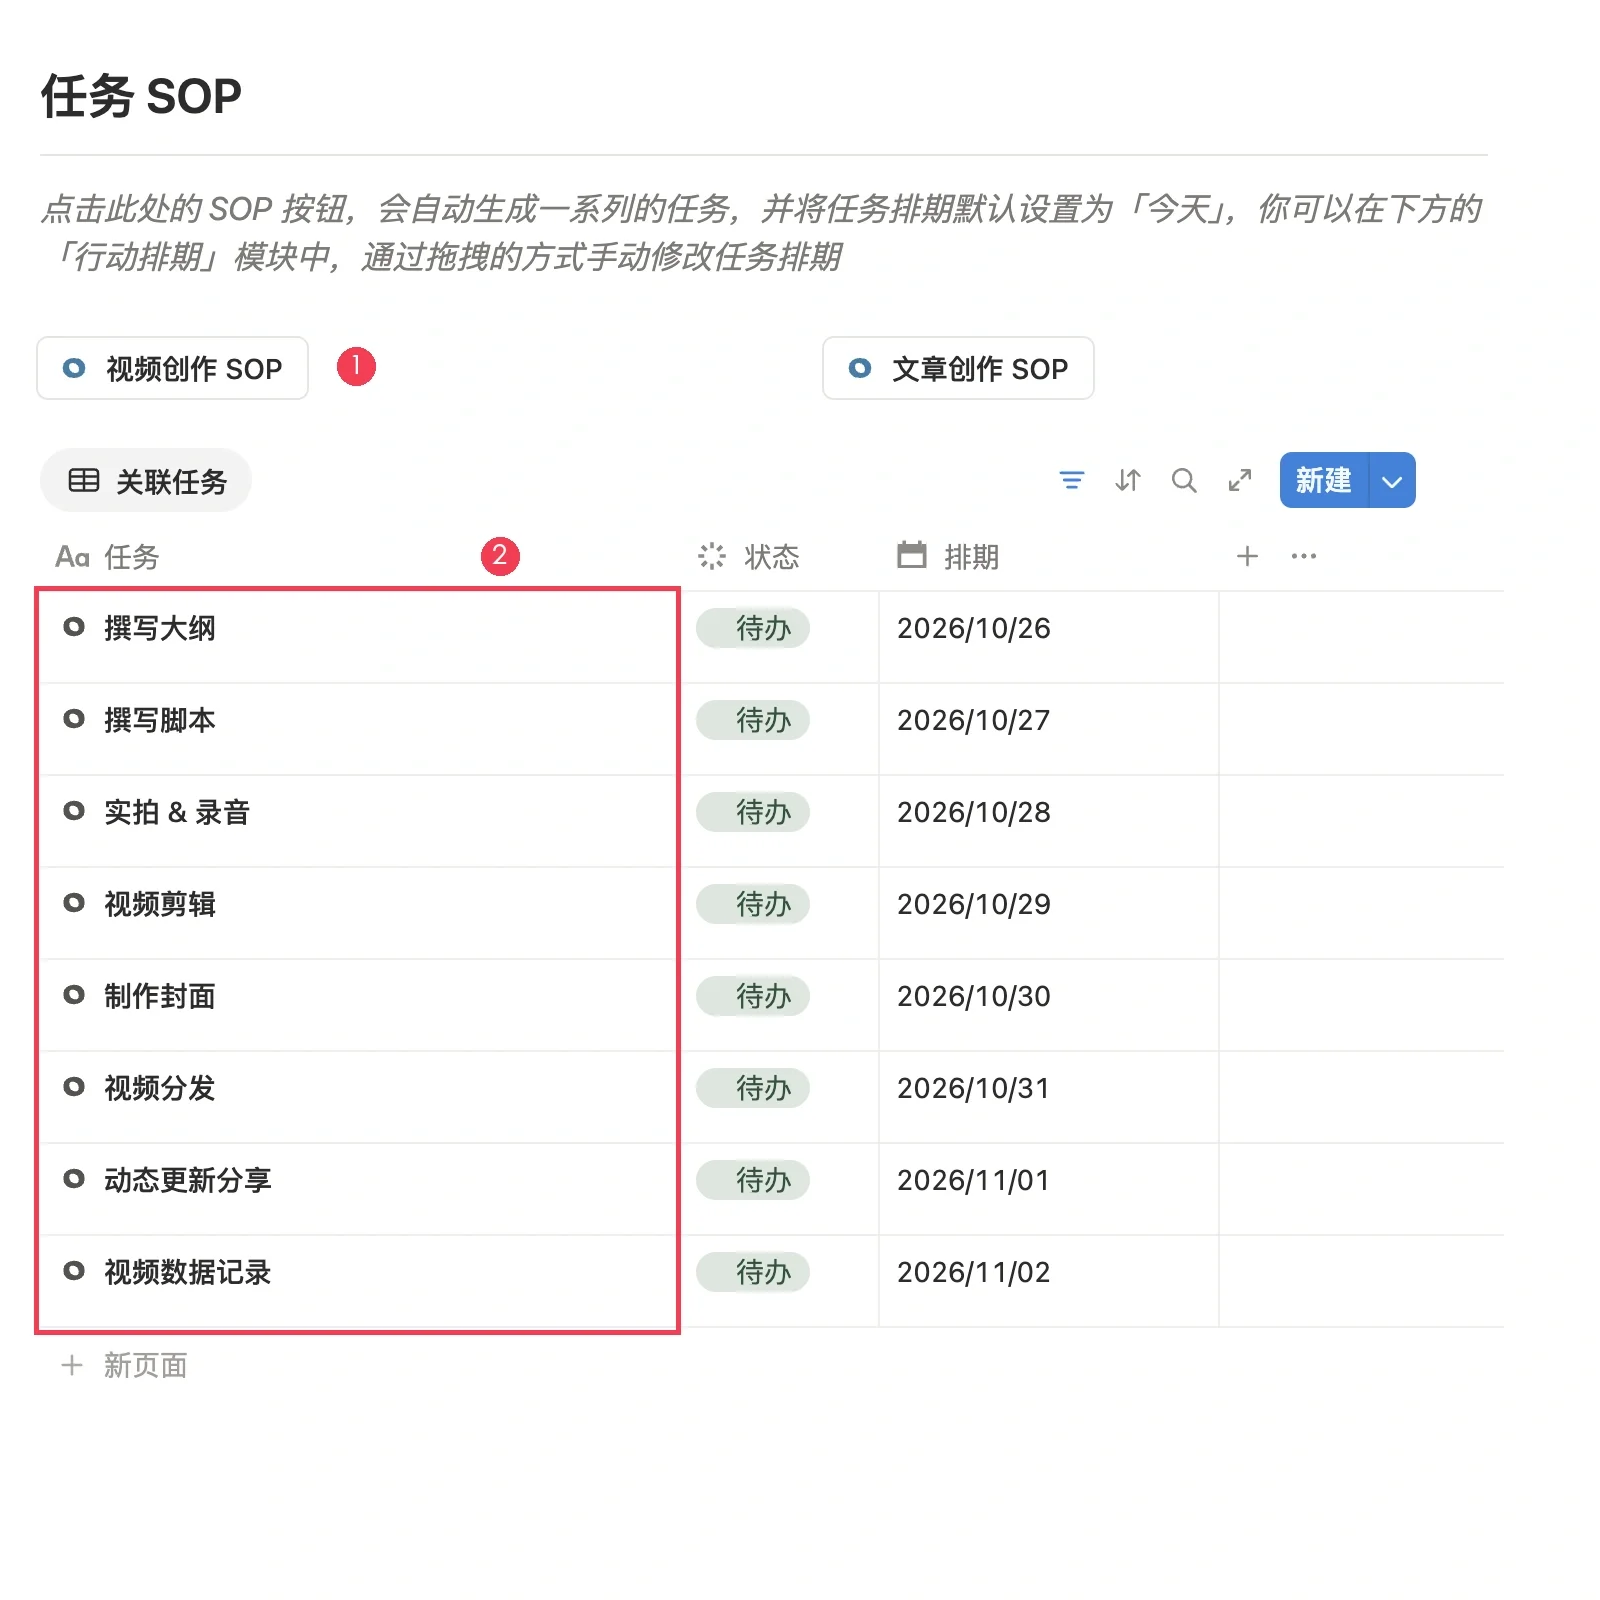Click the 新页面 add row link
This screenshot has height=1600, width=1600.
[x=125, y=1365]
